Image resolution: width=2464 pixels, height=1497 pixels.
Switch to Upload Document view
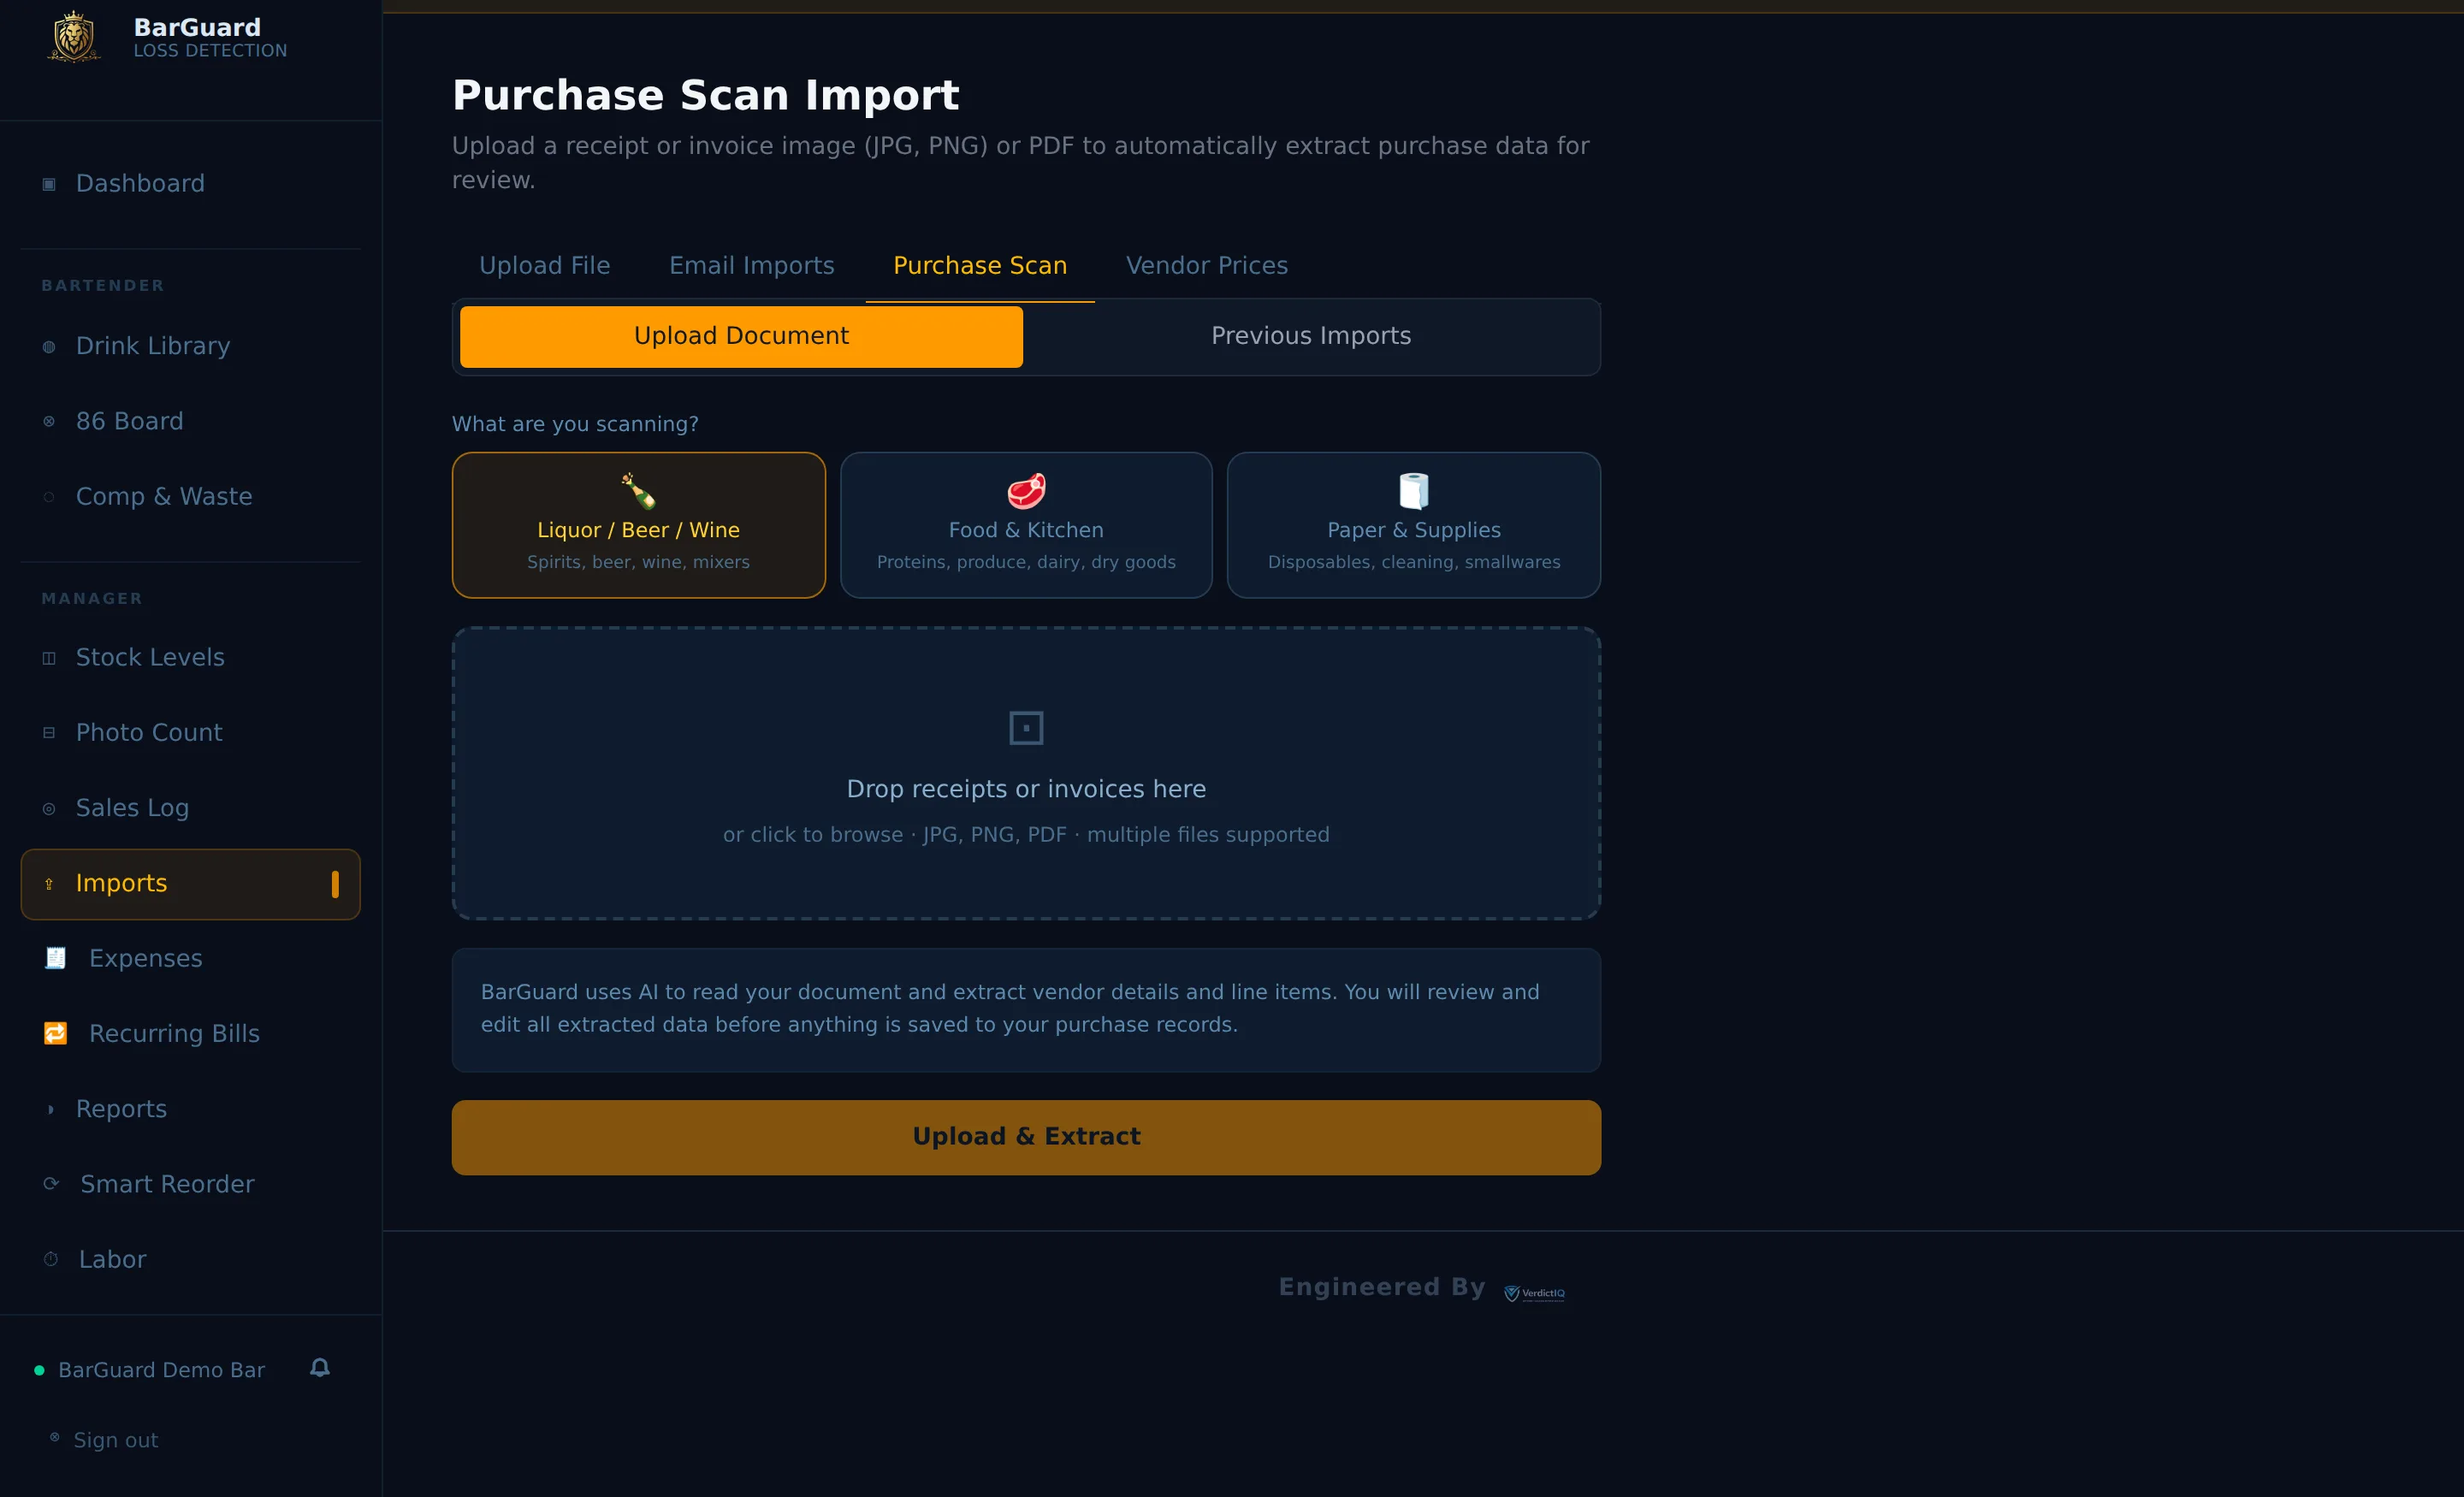[741, 337]
